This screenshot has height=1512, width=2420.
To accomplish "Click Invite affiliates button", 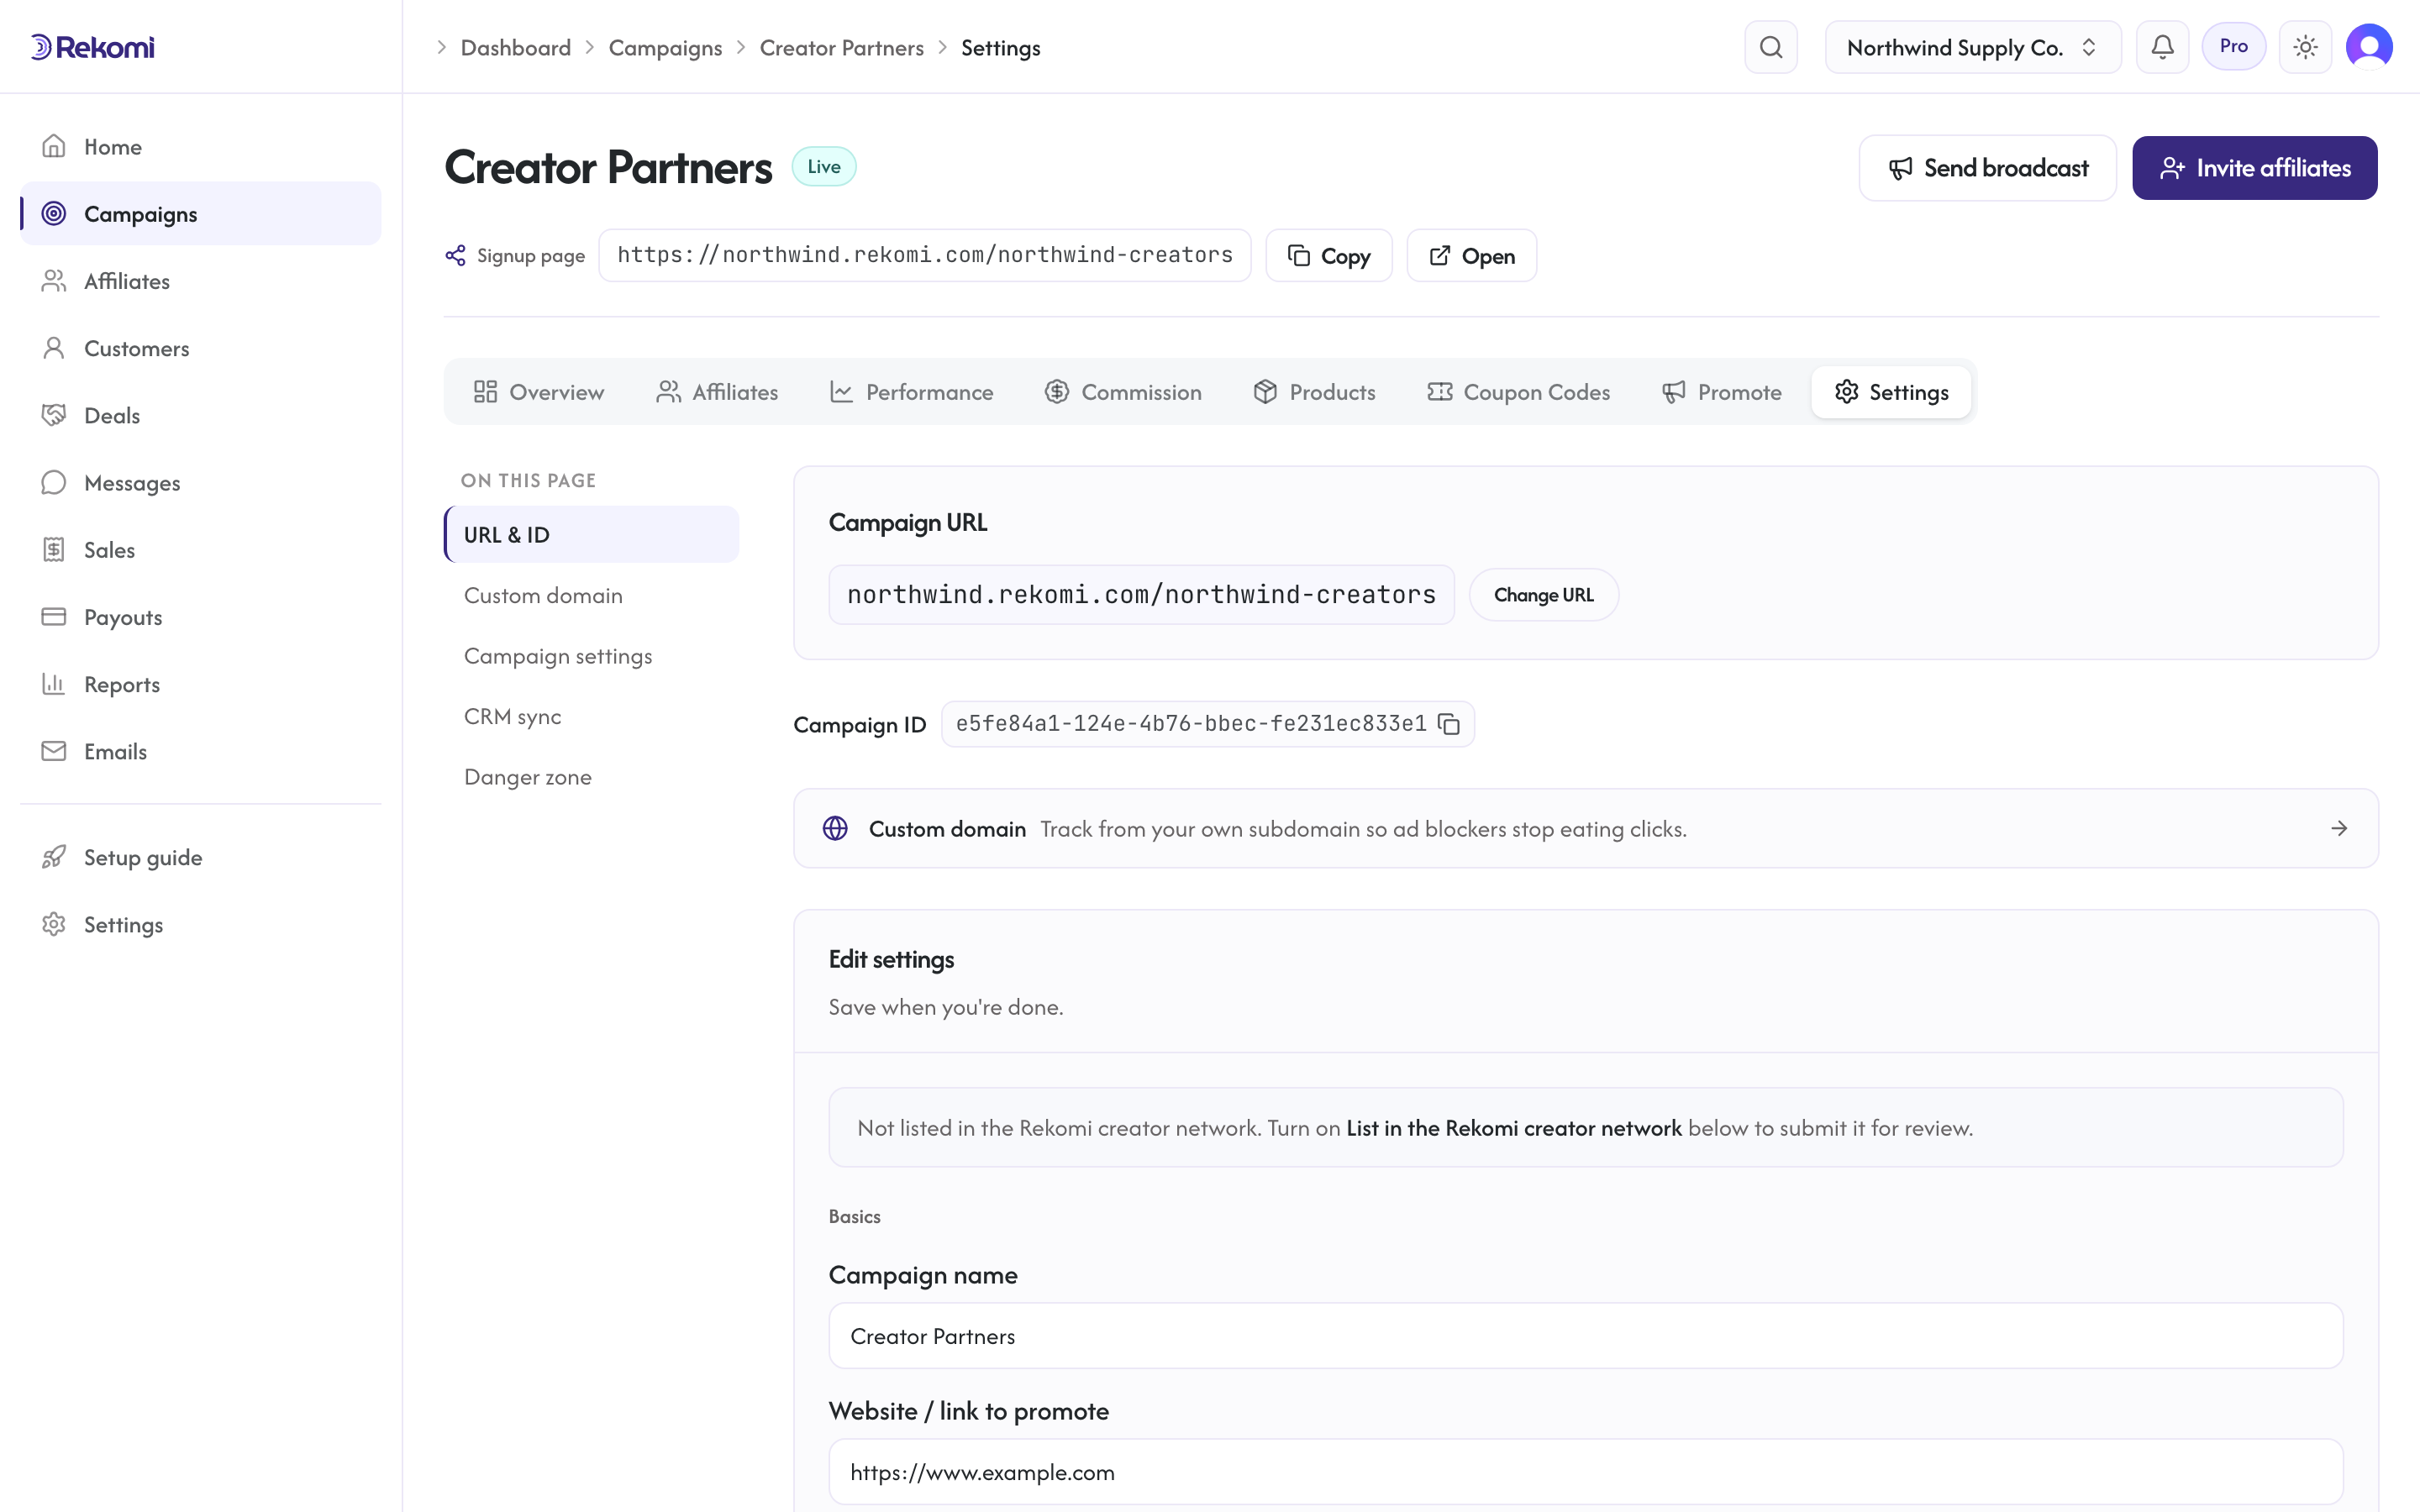I will [x=2254, y=168].
